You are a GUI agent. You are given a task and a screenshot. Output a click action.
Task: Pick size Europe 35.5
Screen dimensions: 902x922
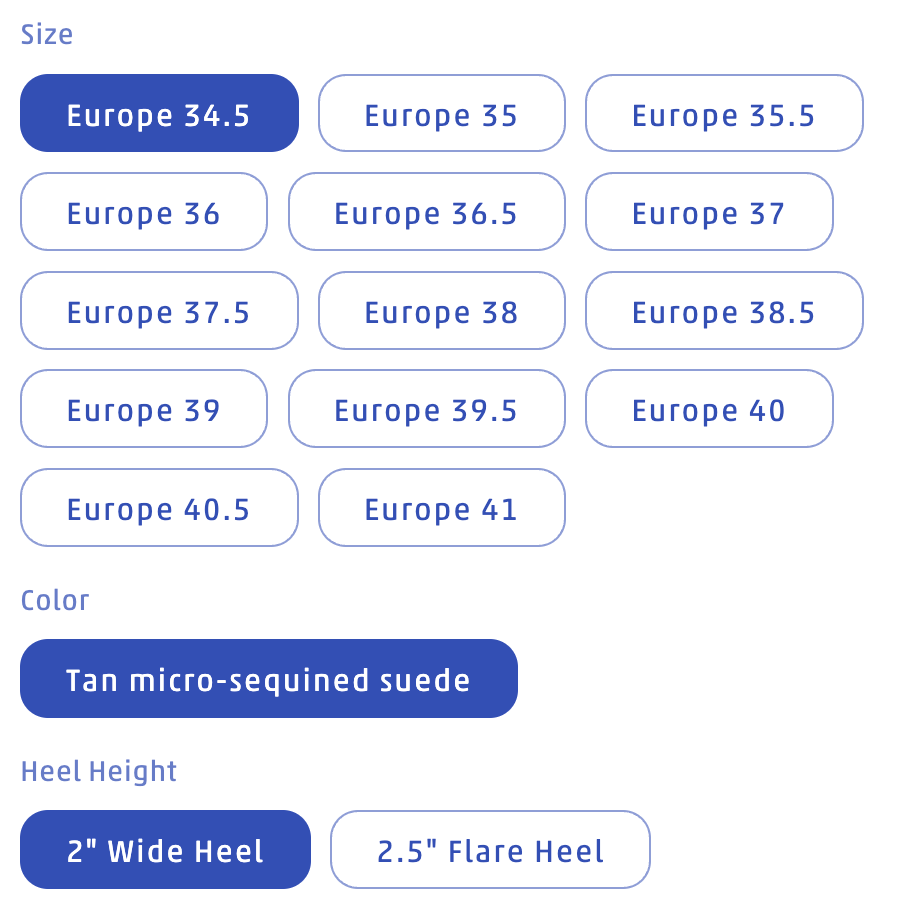coord(724,114)
